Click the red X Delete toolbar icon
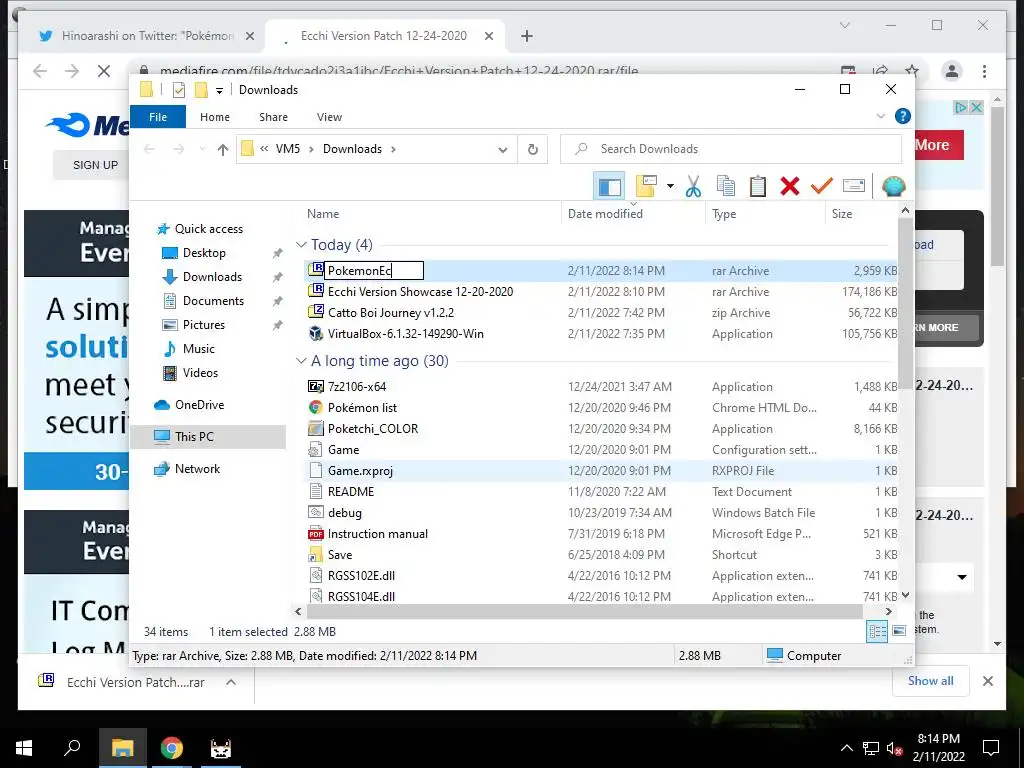 click(790, 186)
